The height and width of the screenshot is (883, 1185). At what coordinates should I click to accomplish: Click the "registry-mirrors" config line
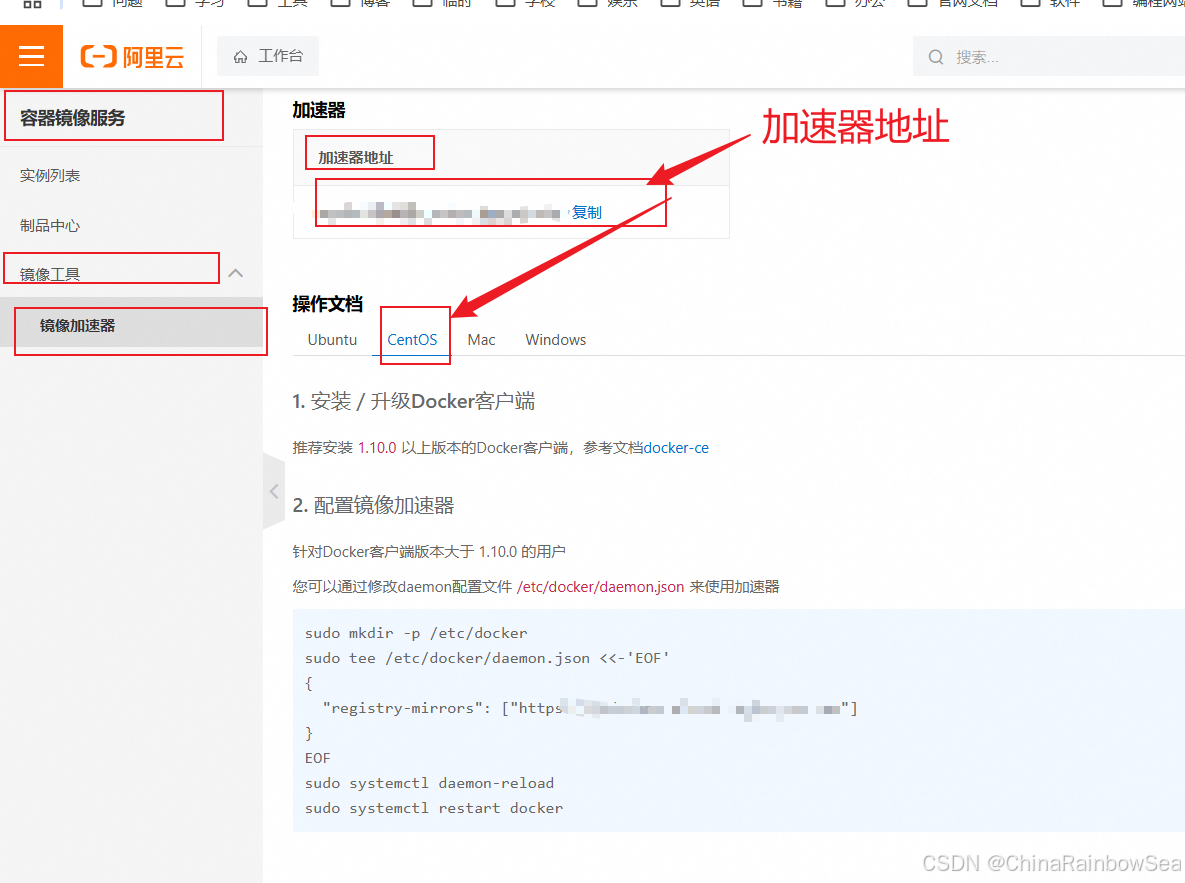(589, 708)
